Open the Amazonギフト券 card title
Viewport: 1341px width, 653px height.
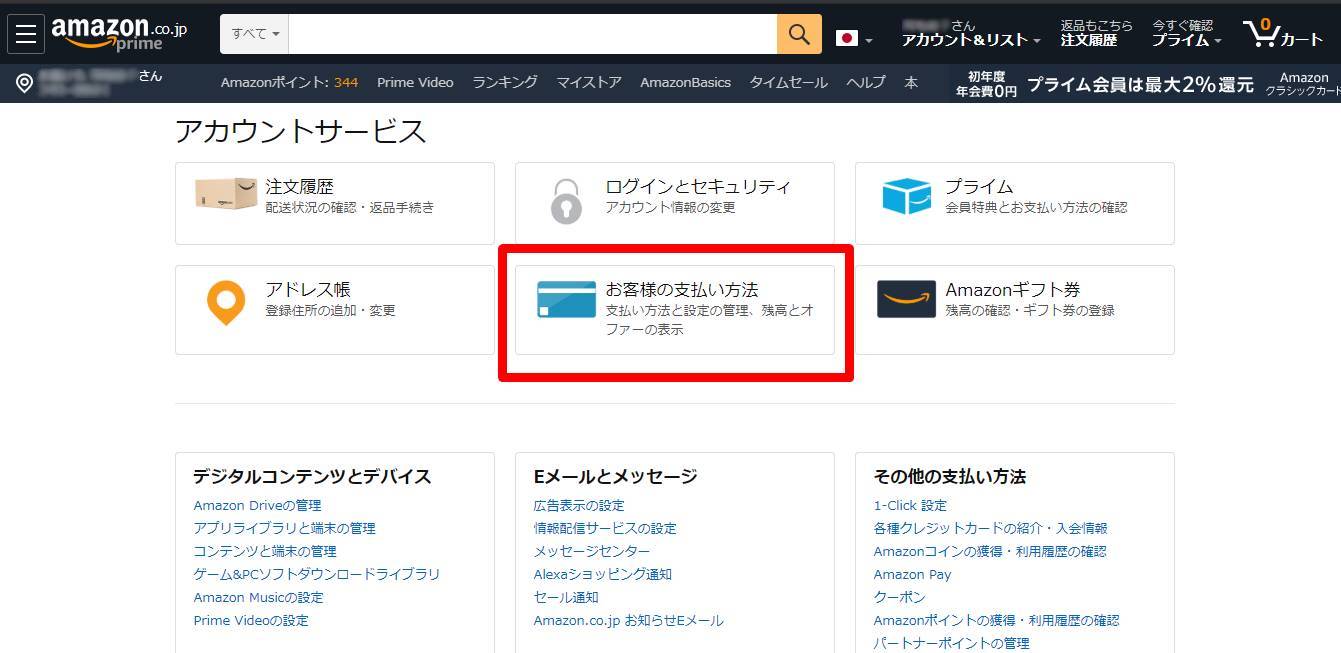1013,290
